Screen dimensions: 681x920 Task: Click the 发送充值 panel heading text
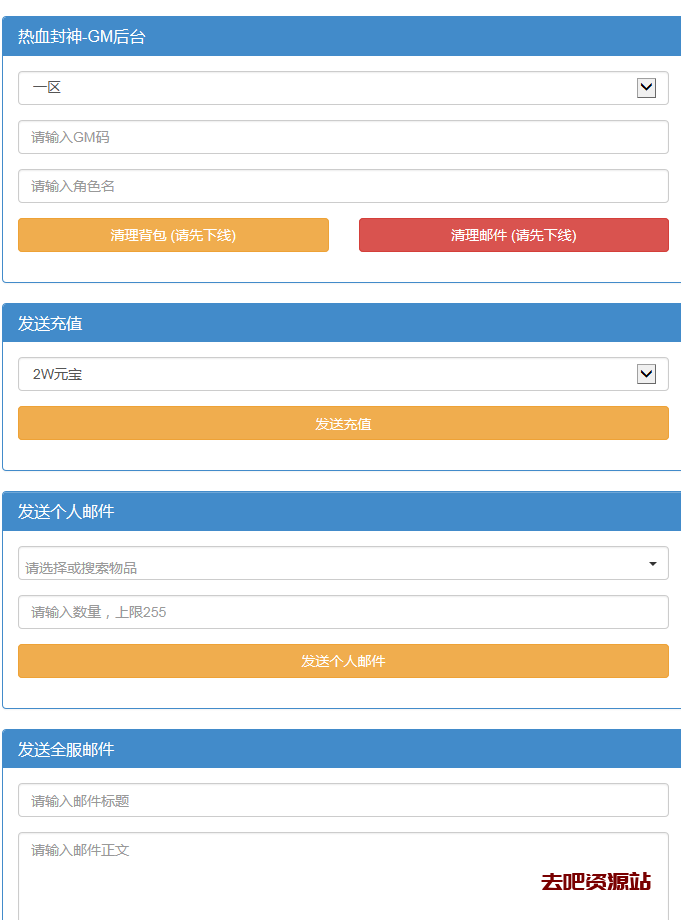coord(50,323)
